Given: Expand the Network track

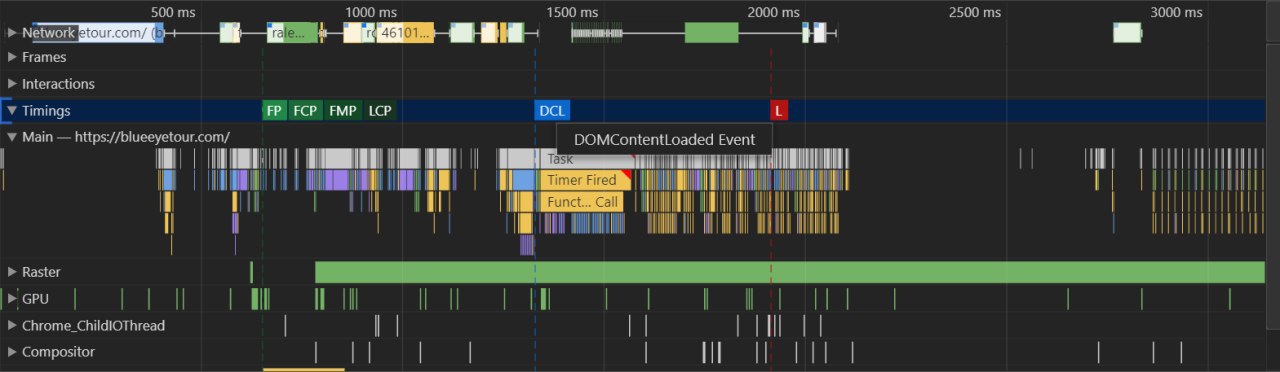Looking at the screenshot, I should pyautogui.click(x=12, y=32).
